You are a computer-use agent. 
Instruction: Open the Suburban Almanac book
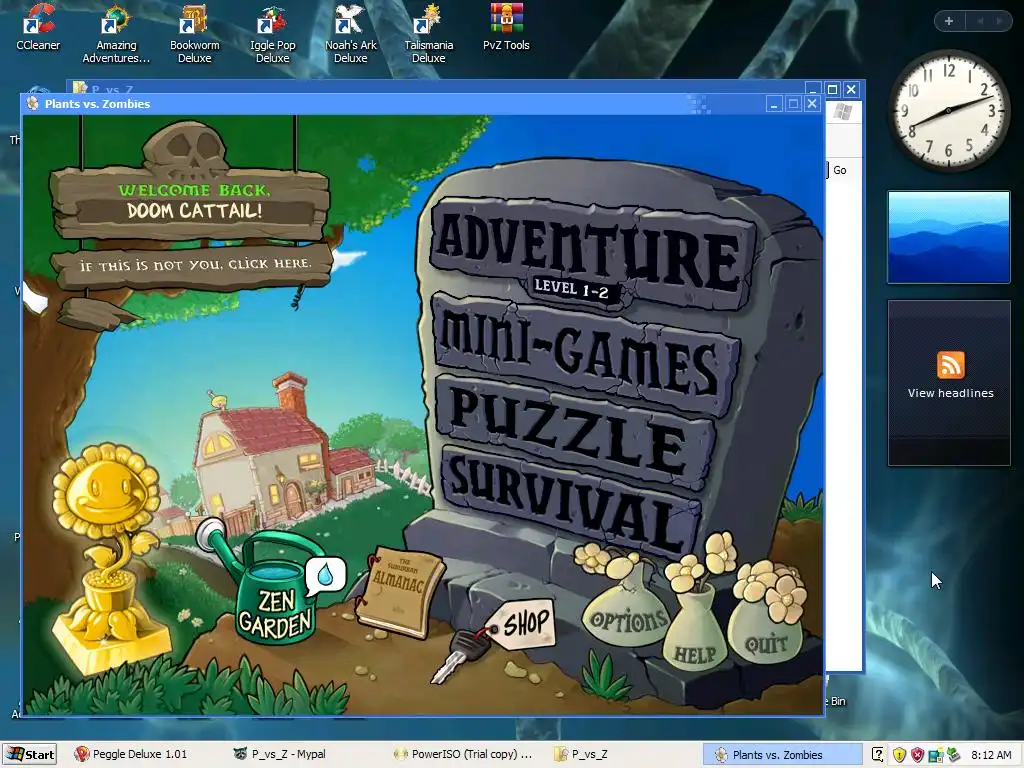398,592
